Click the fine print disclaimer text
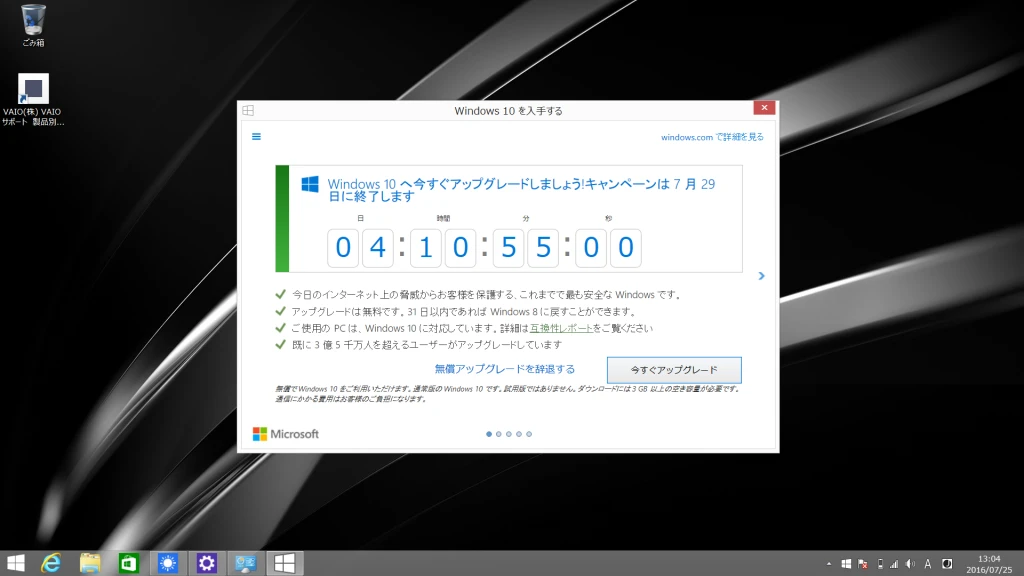This screenshot has width=1024, height=576. [508, 394]
